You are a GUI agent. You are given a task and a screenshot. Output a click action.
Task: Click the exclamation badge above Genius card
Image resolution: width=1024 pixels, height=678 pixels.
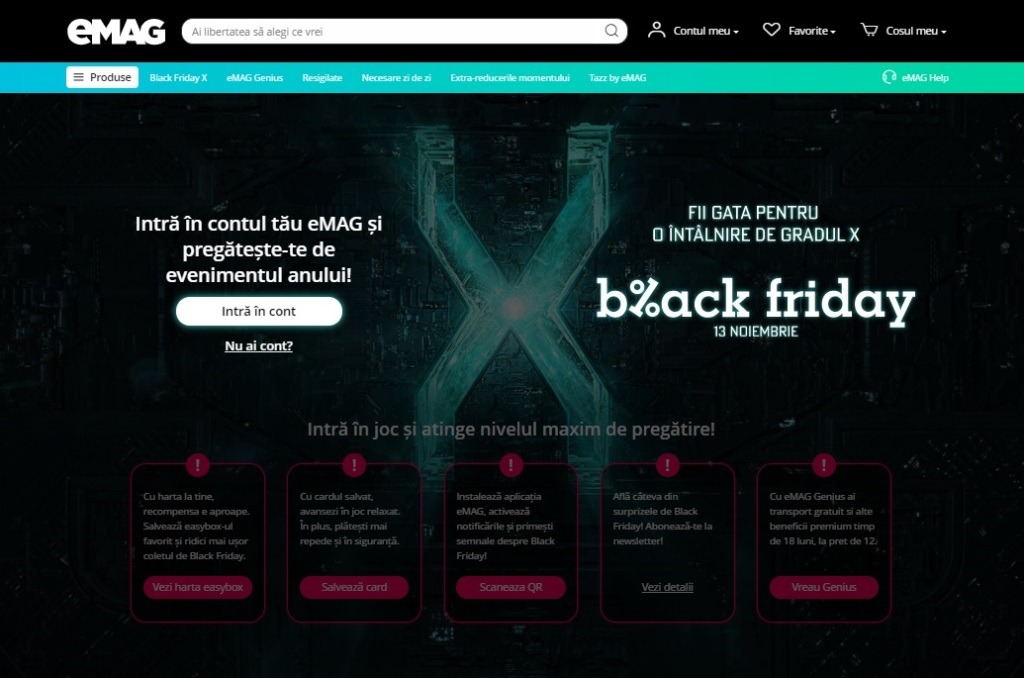pos(824,465)
